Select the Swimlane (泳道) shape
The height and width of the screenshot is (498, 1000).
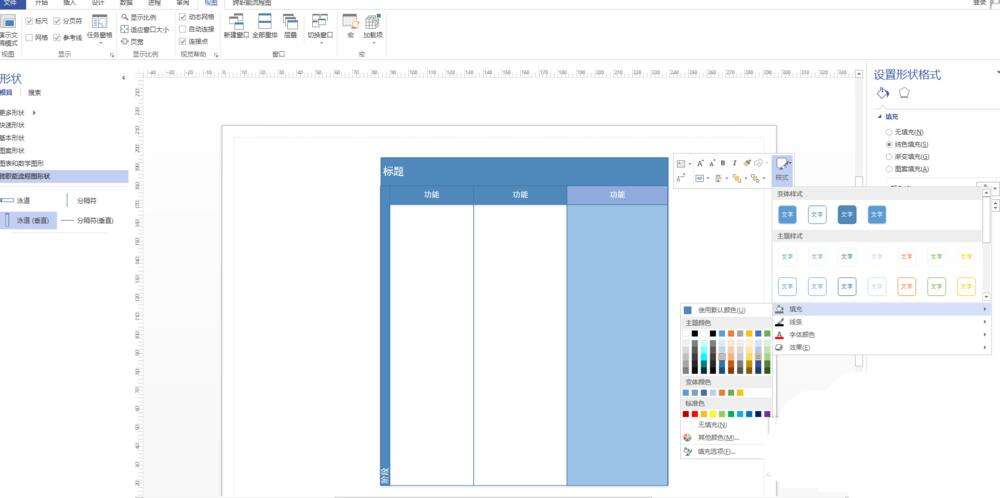[16, 200]
